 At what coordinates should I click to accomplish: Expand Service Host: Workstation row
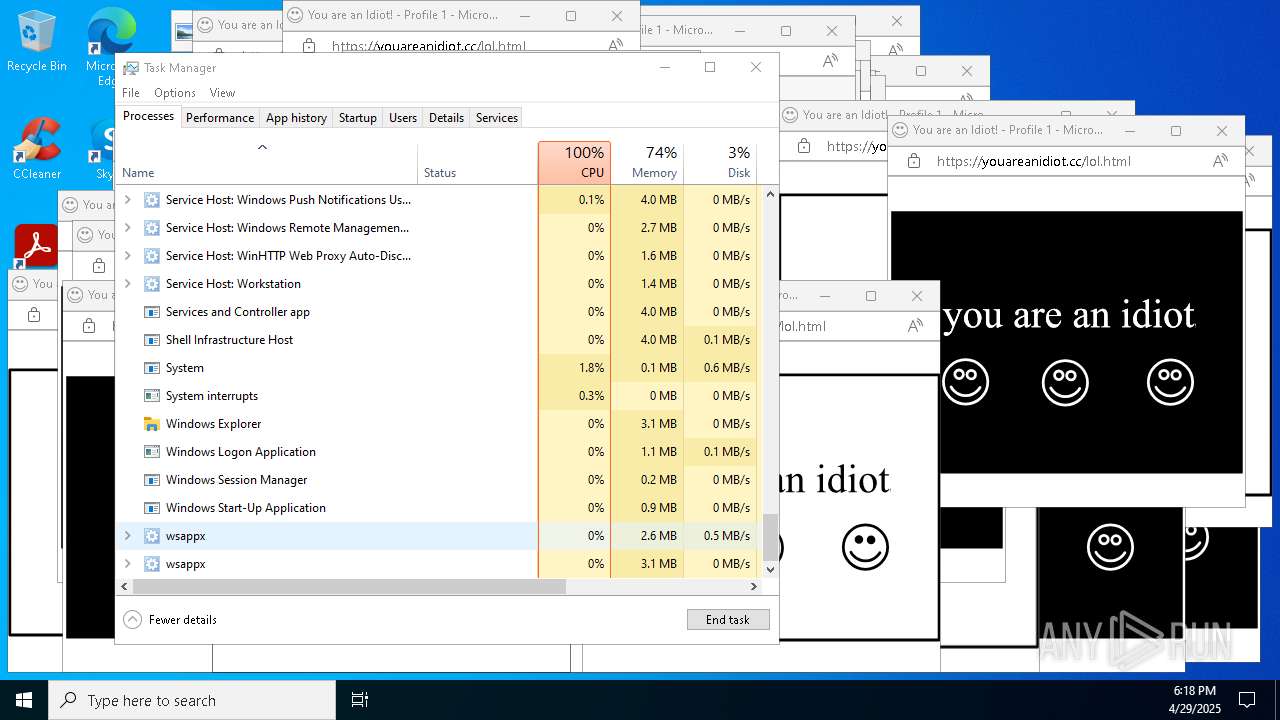[x=127, y=283]
